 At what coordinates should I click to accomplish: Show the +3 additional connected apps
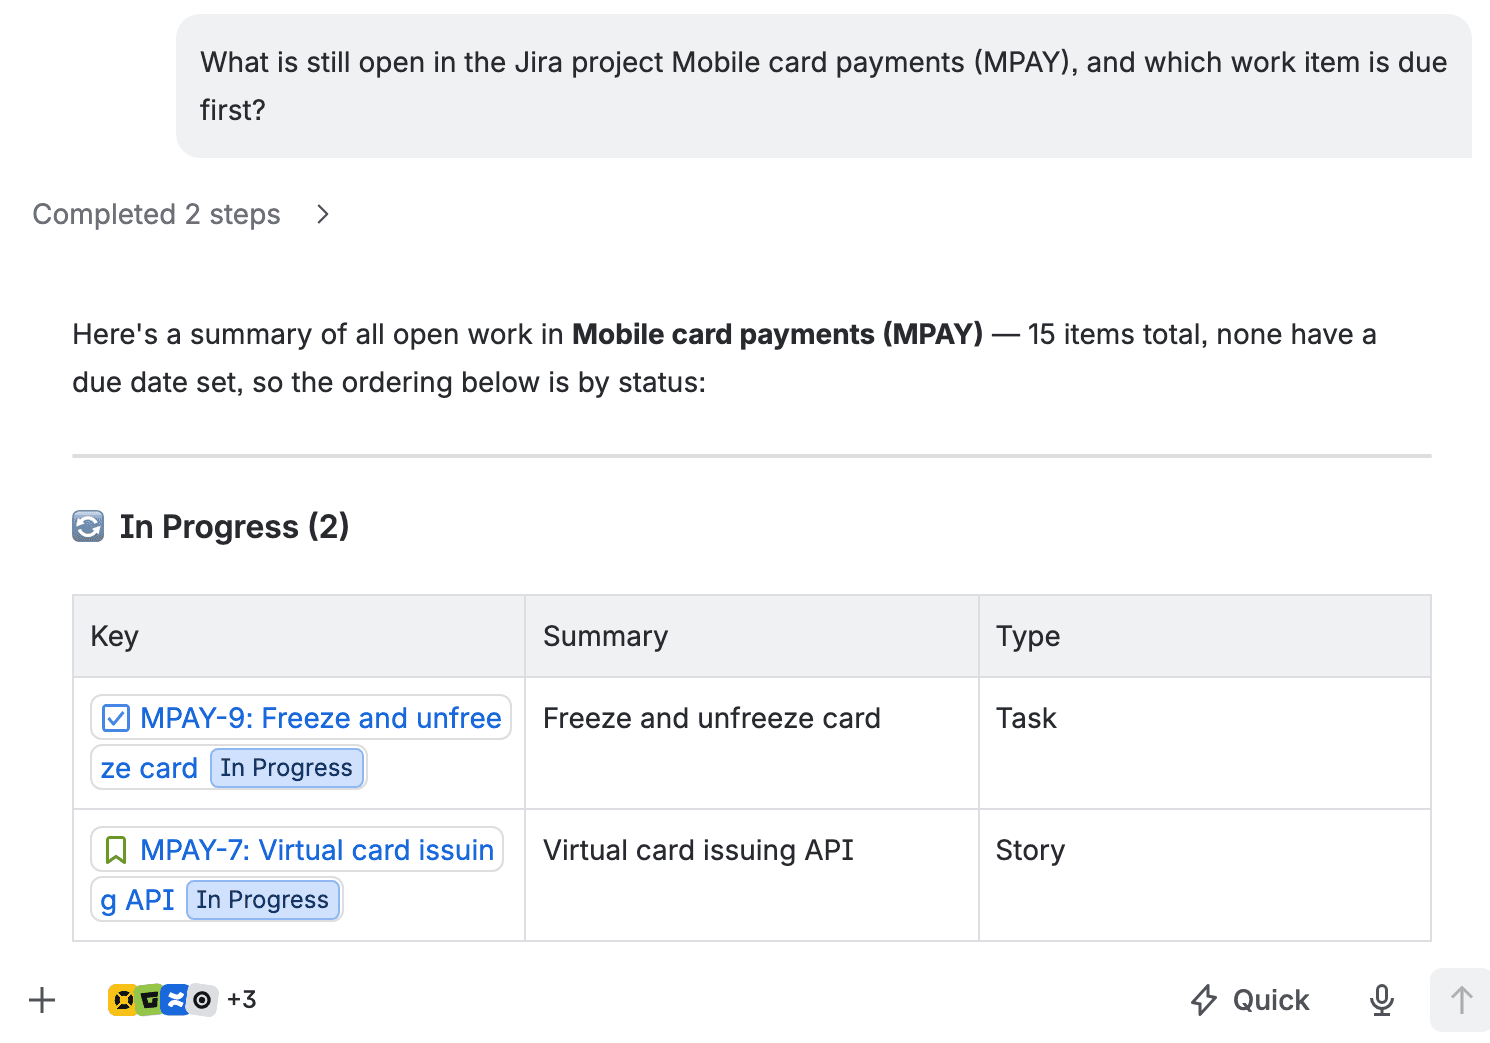point(242,1000)
